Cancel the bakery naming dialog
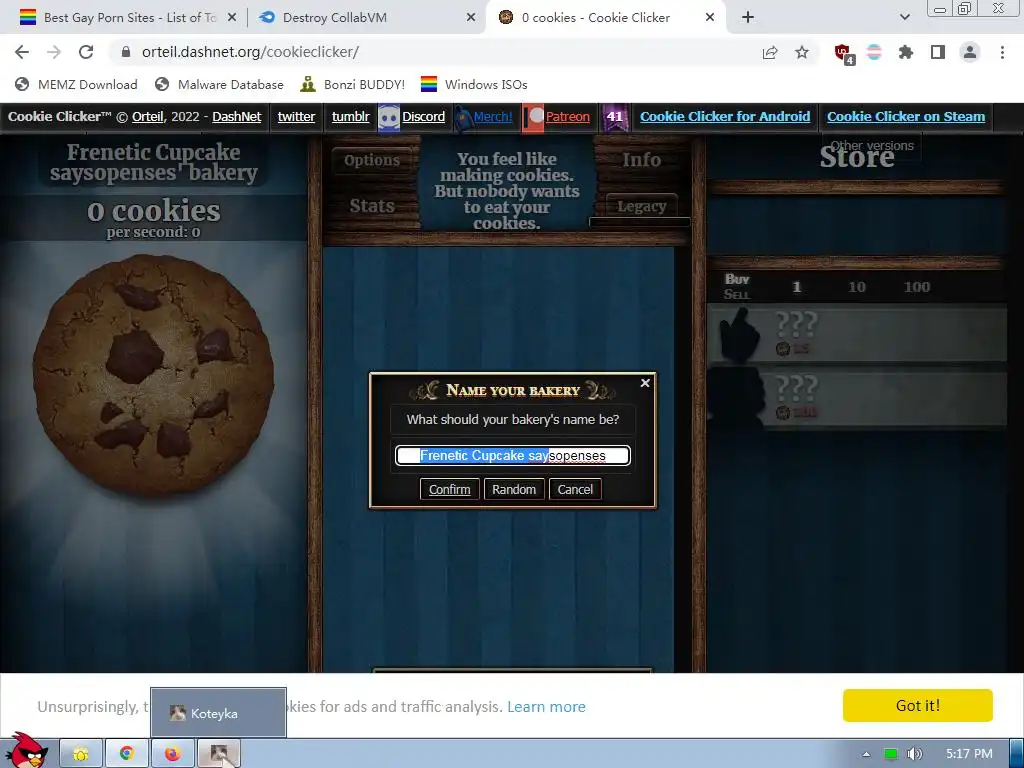This screenshot has width=1024, height=768. [575, 489]
